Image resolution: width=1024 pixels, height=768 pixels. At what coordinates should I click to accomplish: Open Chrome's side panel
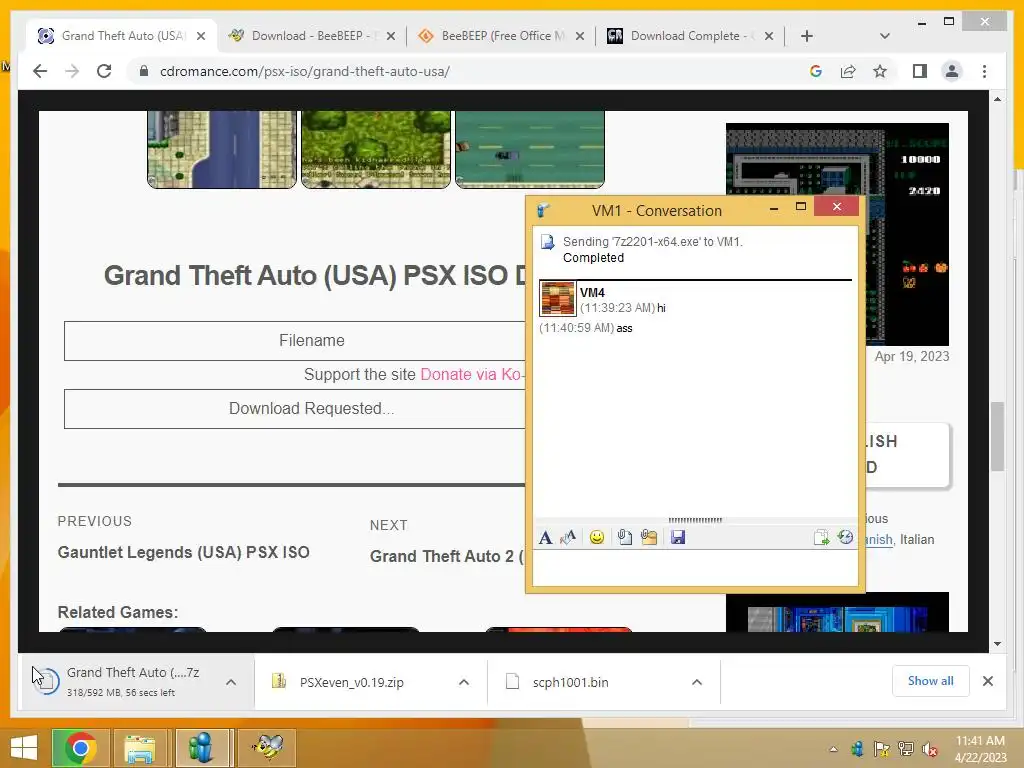[x=920, y=71]
